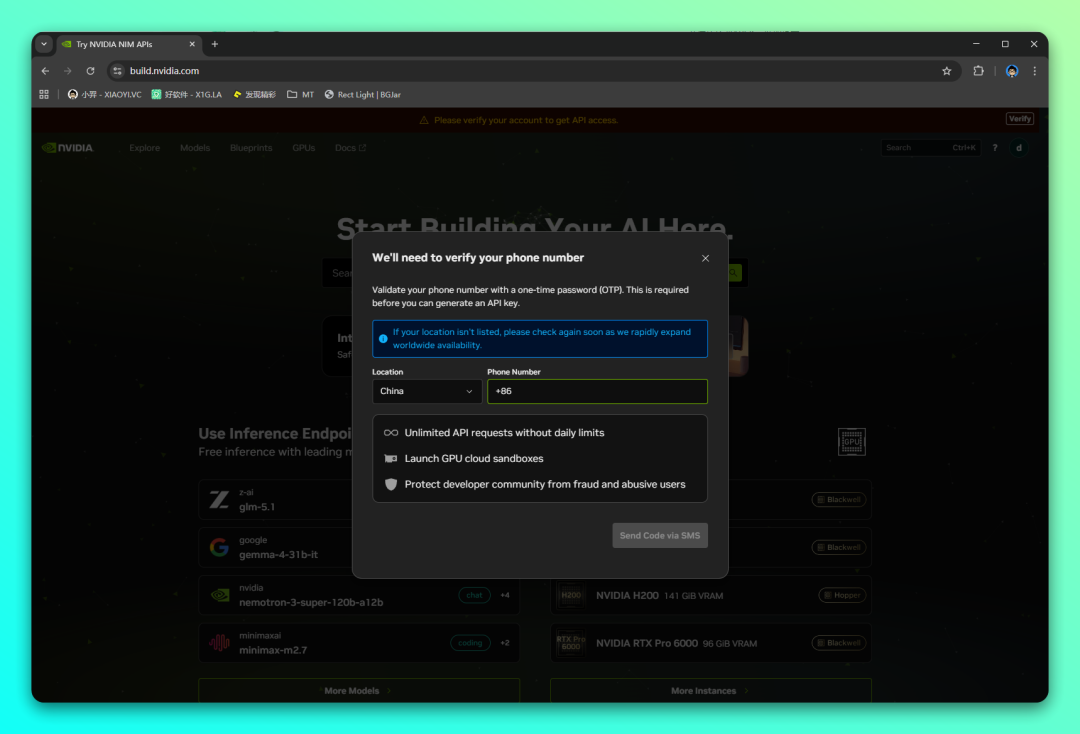The width and height of the screenshot is (1080, 734).
Task: Open the Rect Light | BGJar bookmark
Action: click(x=362, y=95)
